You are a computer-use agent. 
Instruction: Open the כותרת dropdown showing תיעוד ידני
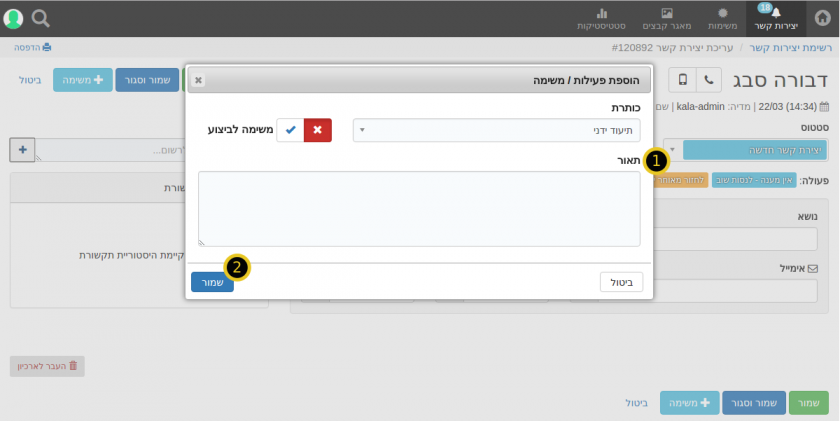click(x=496, y=130)
